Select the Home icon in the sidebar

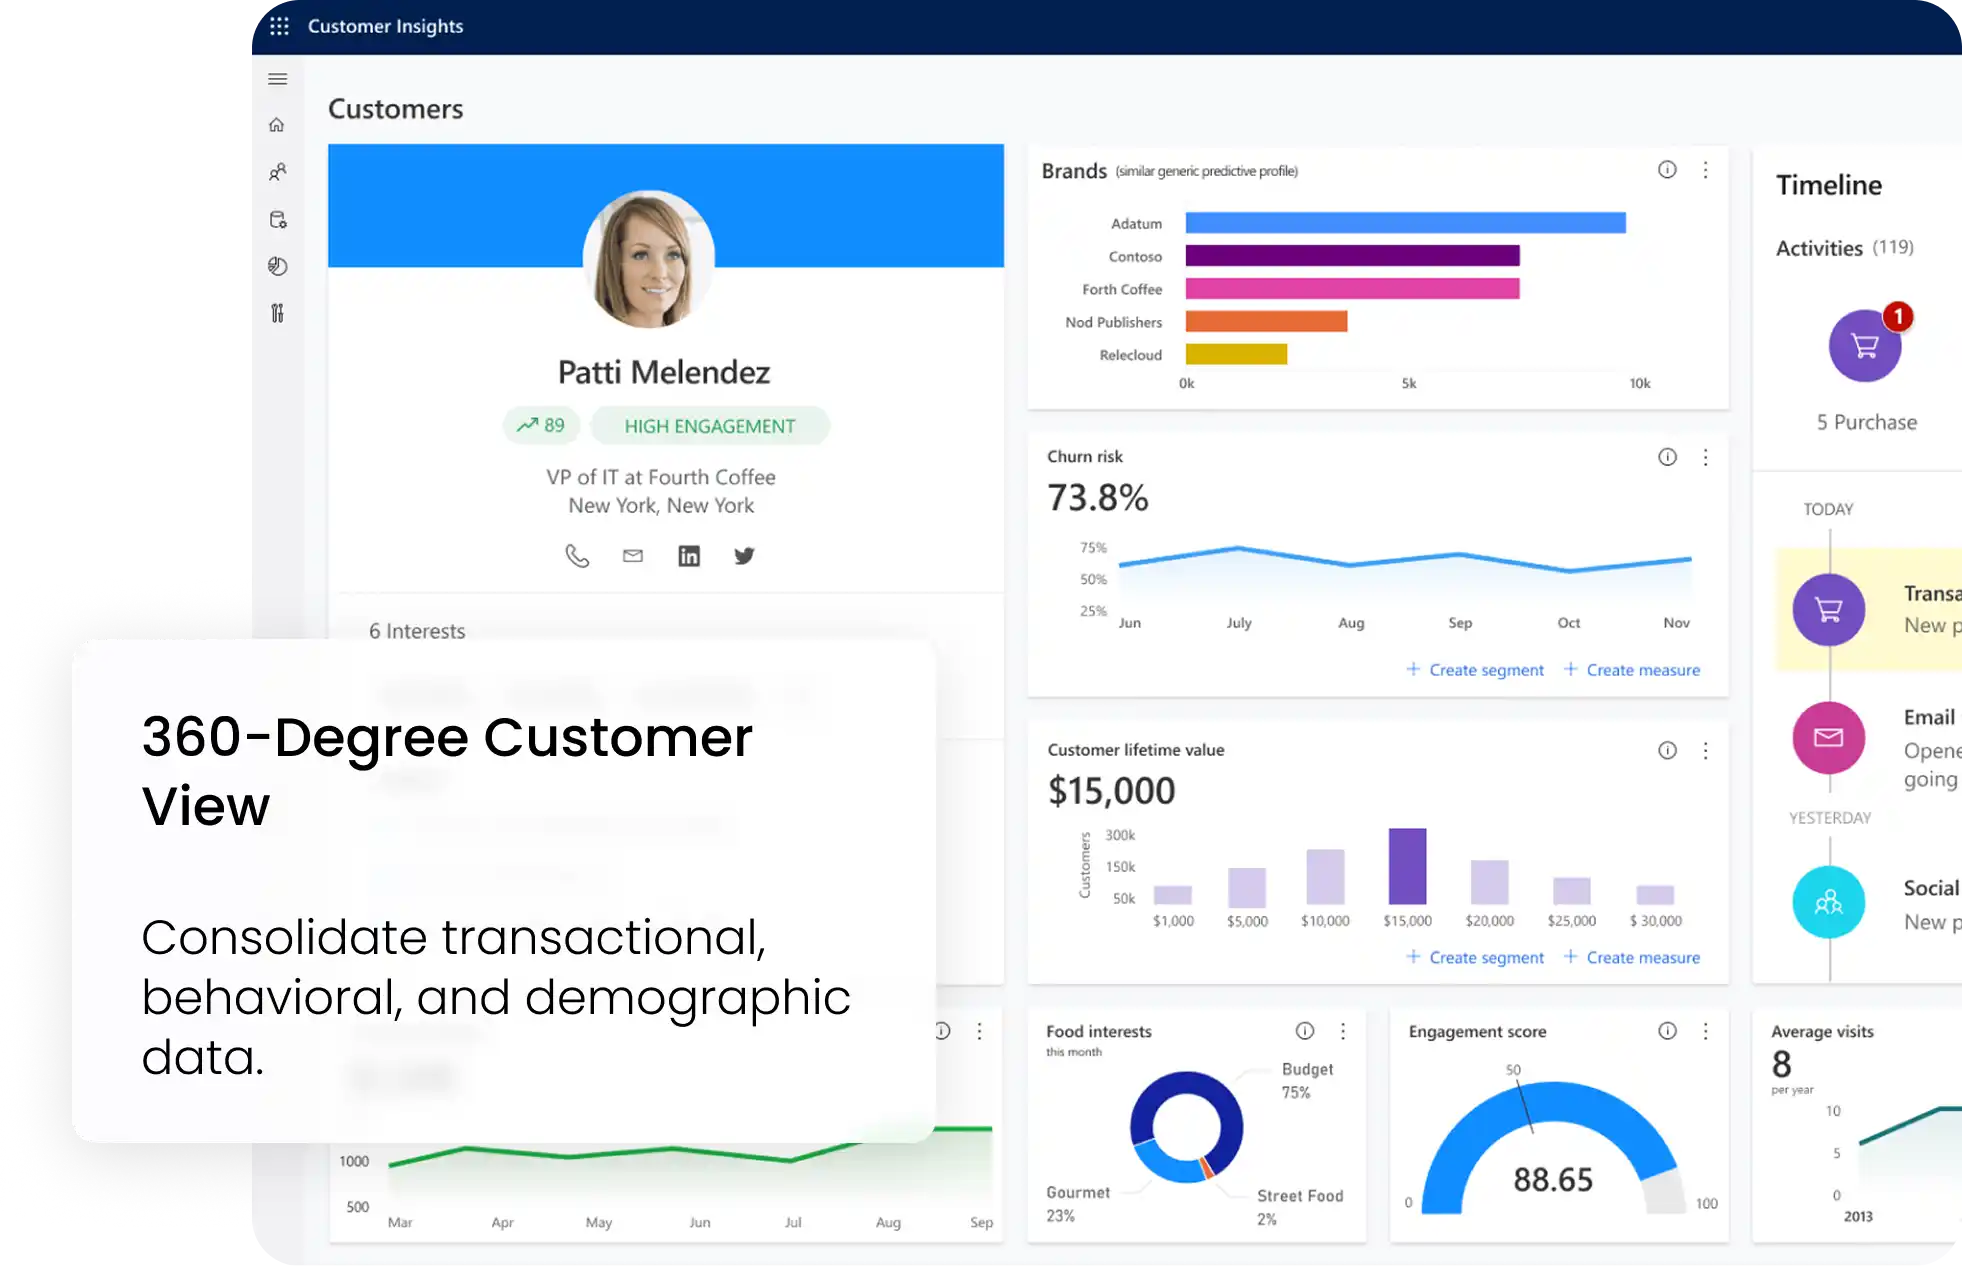277,124
